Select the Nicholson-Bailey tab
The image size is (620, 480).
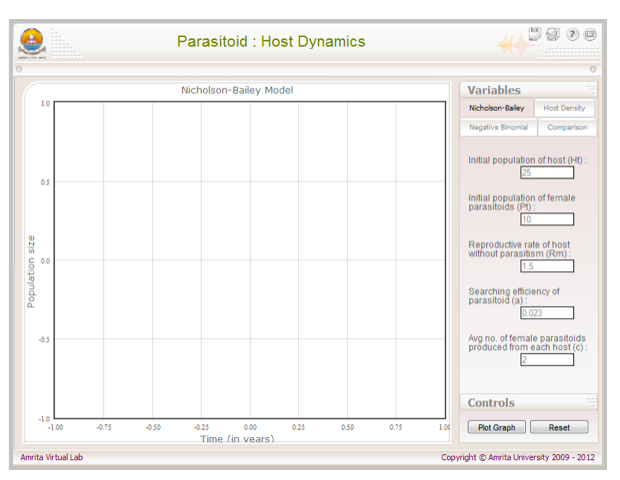[497, 108]
